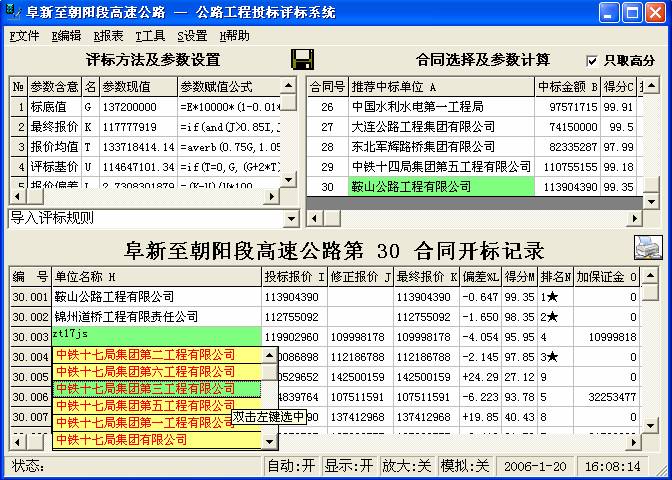Select contract row 28 东北军辉路桥集团有限公司
Viewport: 672px width, 480px height.
point(441,147)
